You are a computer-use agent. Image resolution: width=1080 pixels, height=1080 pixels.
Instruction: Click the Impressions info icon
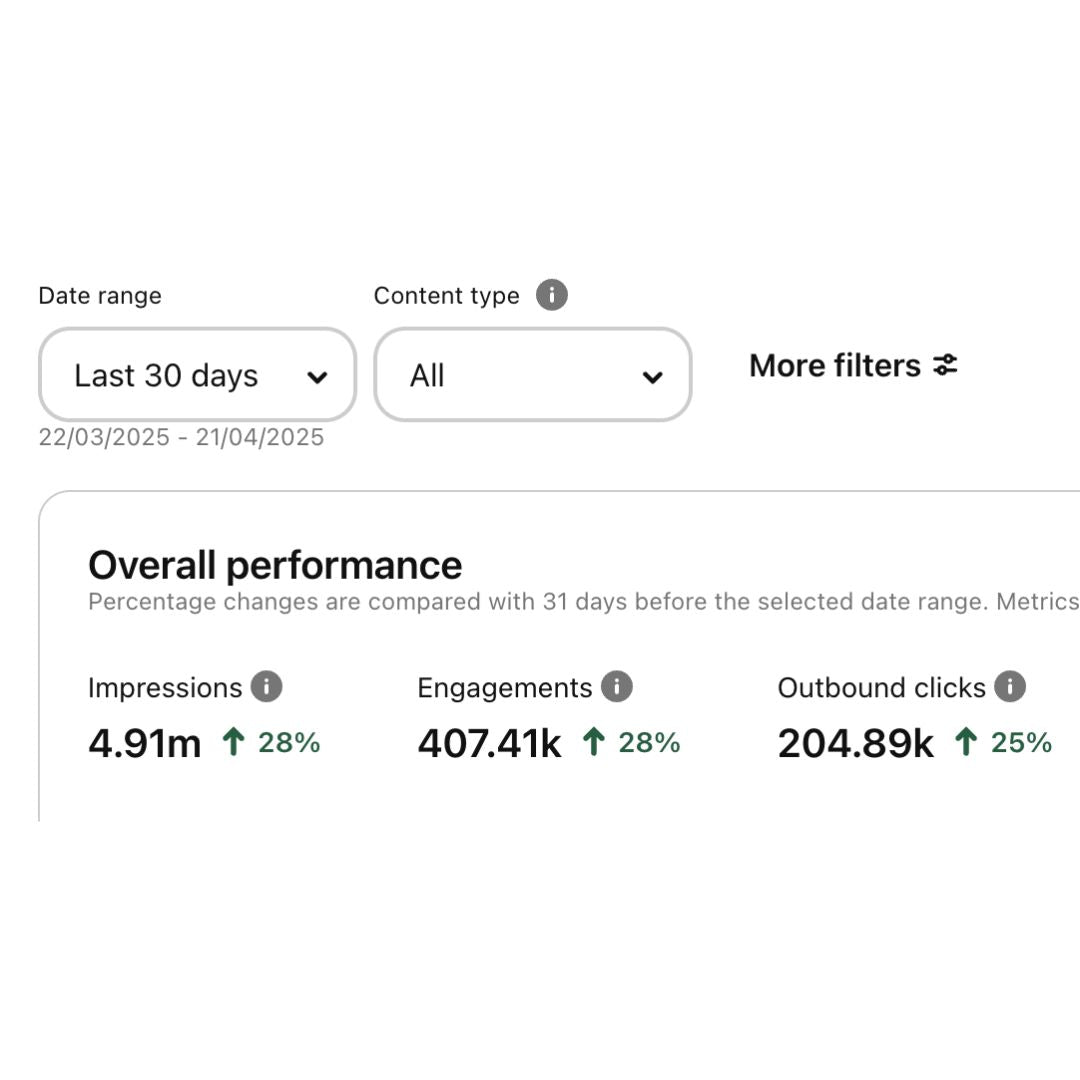pyautogui.click(x=266, y=686)
